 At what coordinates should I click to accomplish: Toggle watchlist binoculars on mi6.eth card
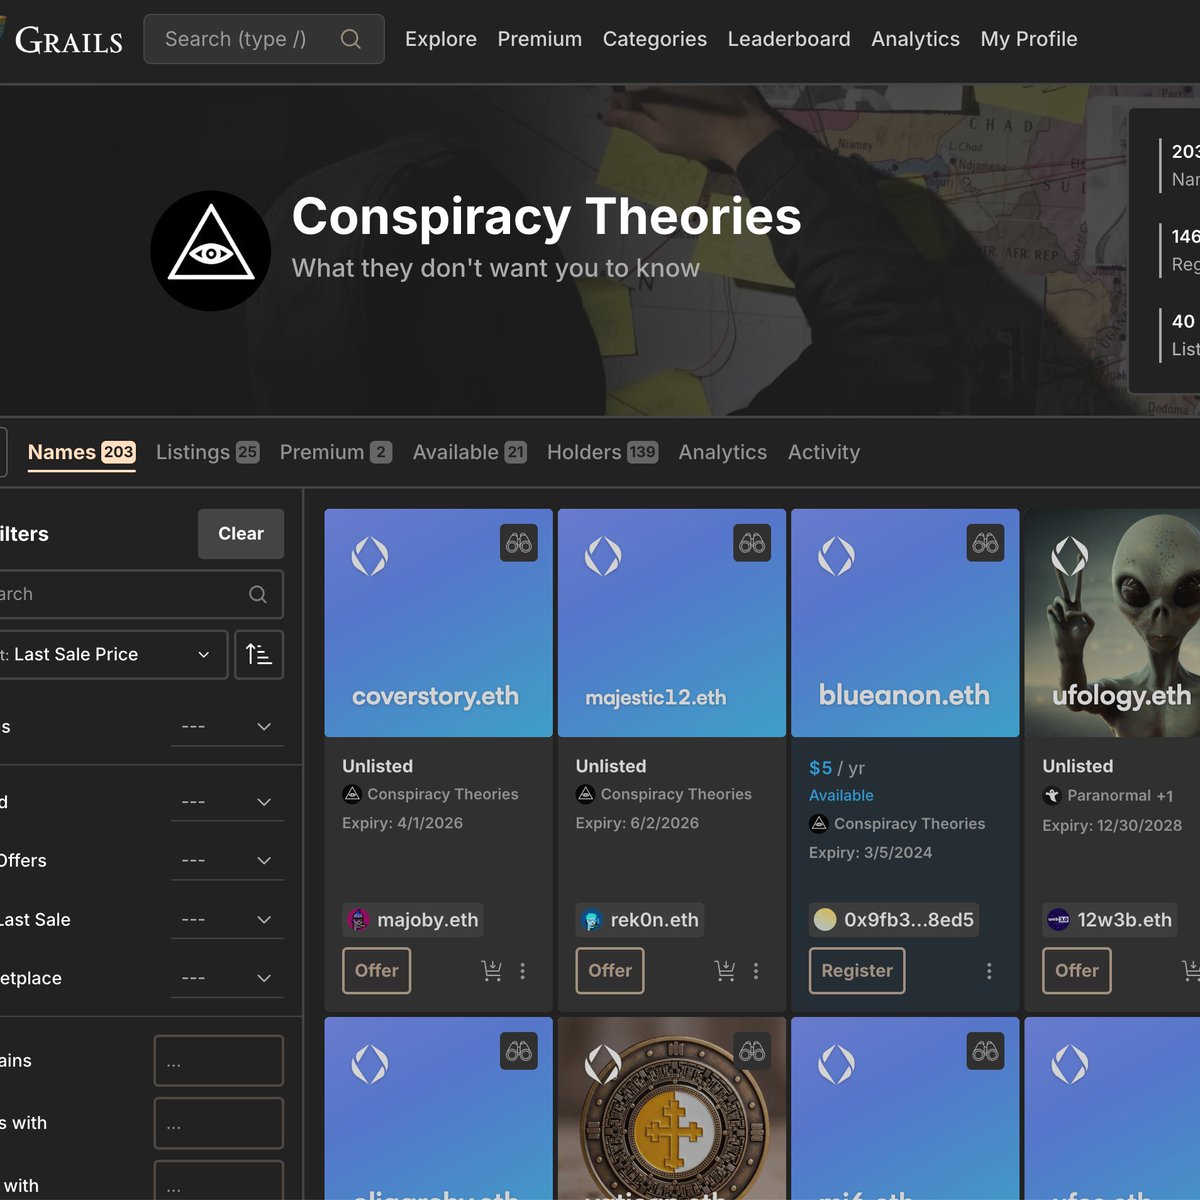click(x=985, y=1051)
